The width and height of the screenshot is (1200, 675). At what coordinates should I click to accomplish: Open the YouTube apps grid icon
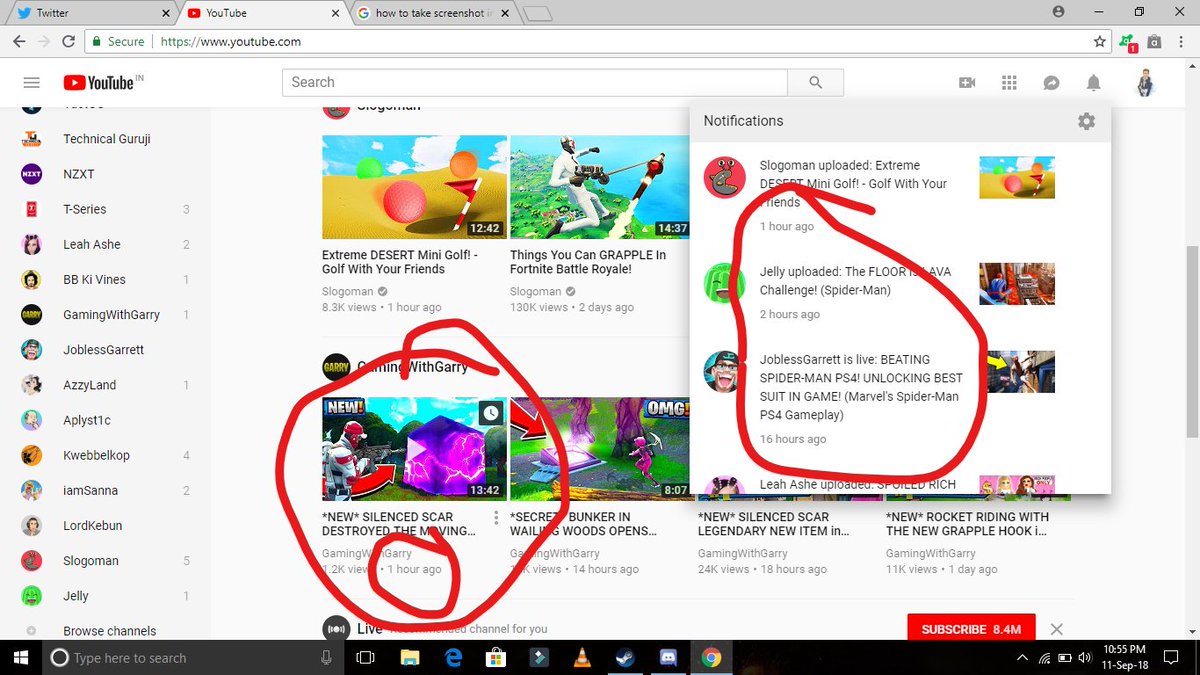(x=1009, y=83)
